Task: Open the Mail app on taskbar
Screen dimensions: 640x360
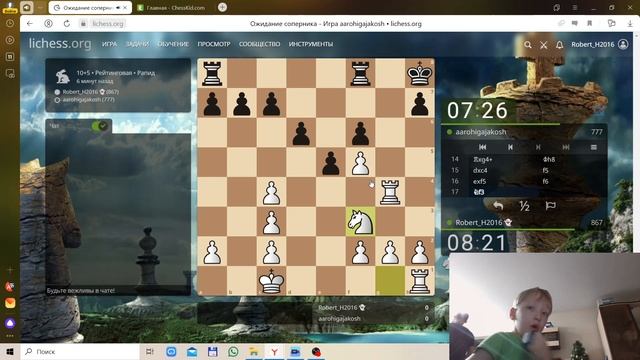Action: pyautogui.click(x=192, y=352)
